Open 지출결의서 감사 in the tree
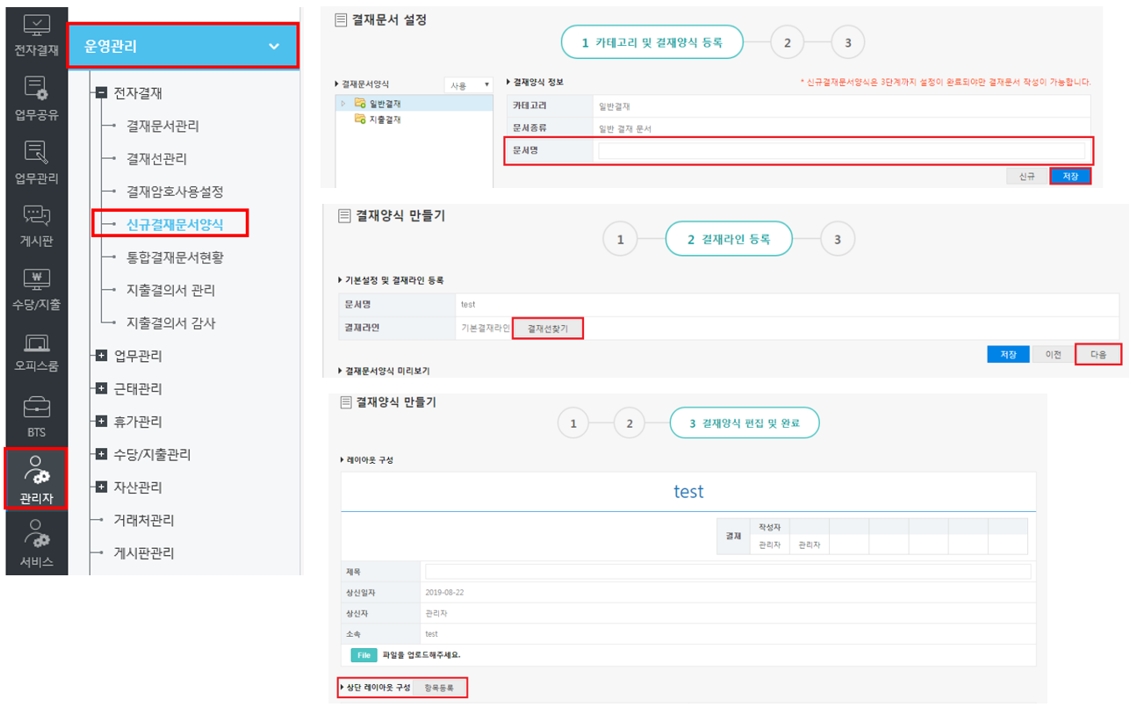 pyautogui.click(x=171, y=322)
